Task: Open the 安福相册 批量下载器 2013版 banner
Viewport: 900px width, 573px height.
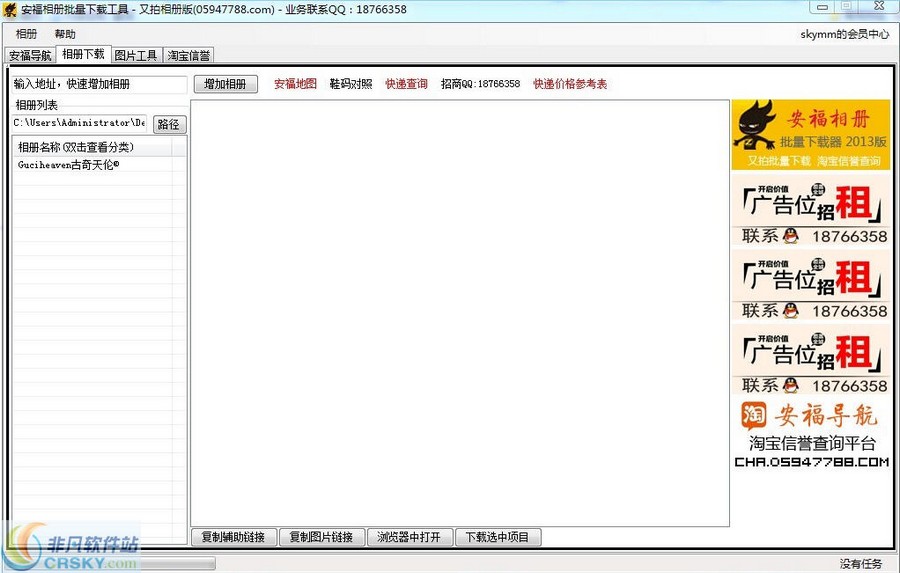Action: (810, 134)
